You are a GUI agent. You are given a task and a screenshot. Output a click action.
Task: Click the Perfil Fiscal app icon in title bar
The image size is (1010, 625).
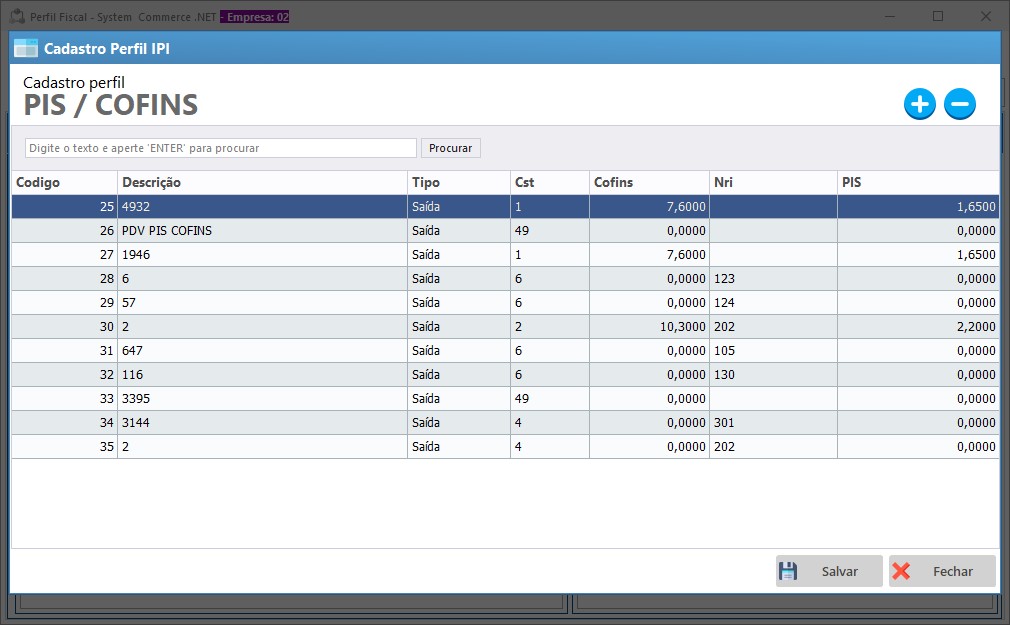[x=16, y=17]
